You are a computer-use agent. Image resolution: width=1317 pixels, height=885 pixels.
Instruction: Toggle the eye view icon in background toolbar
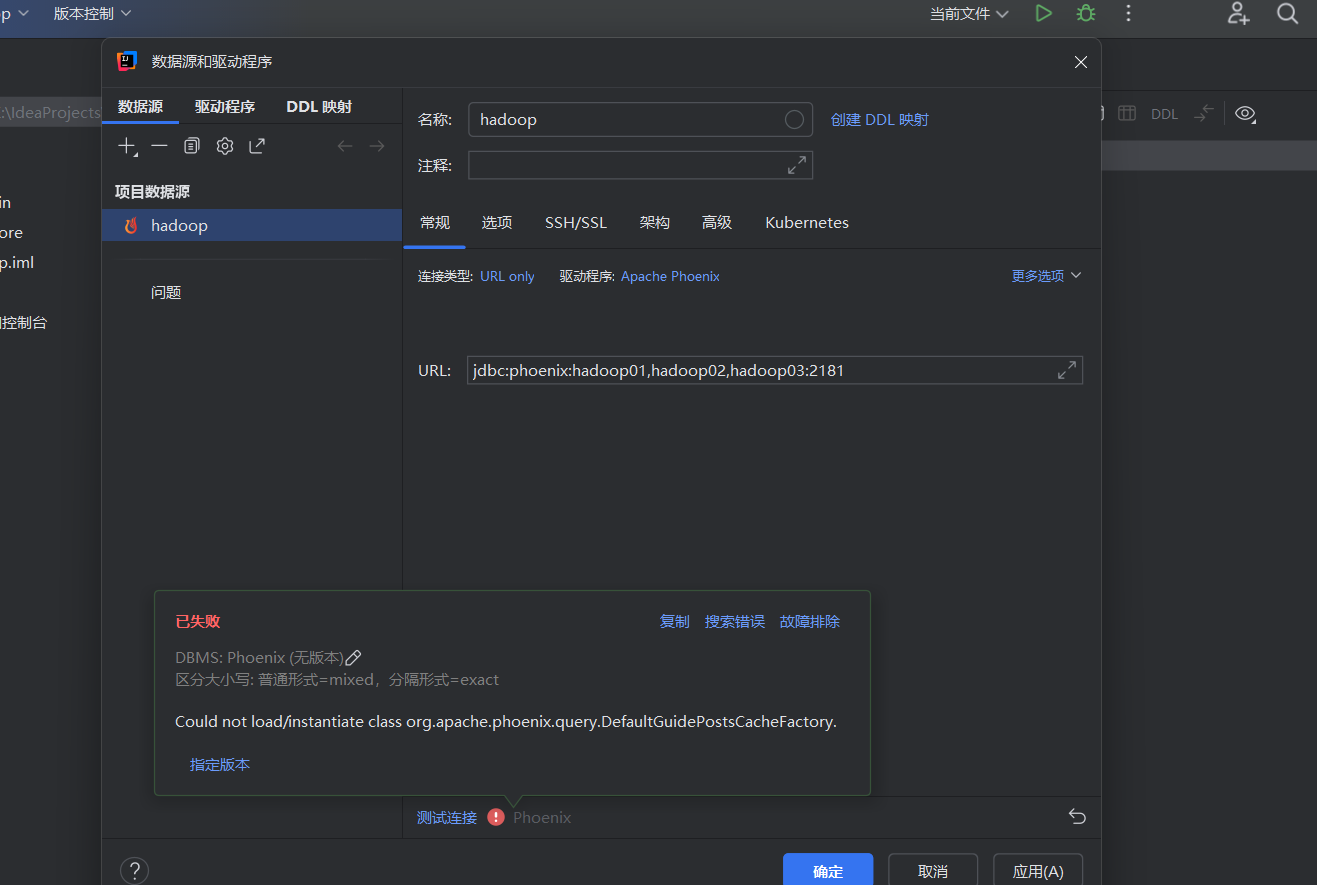[x=1245, y=113]
